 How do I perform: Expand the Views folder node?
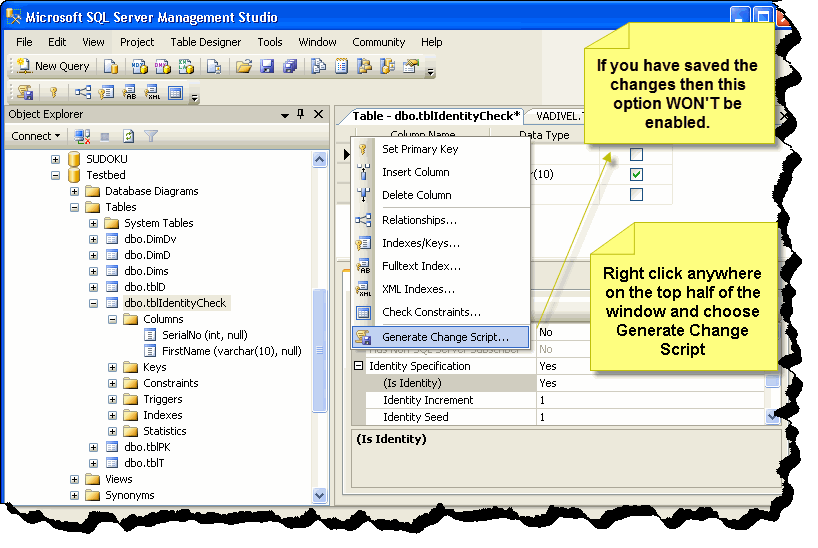[75, 480]
